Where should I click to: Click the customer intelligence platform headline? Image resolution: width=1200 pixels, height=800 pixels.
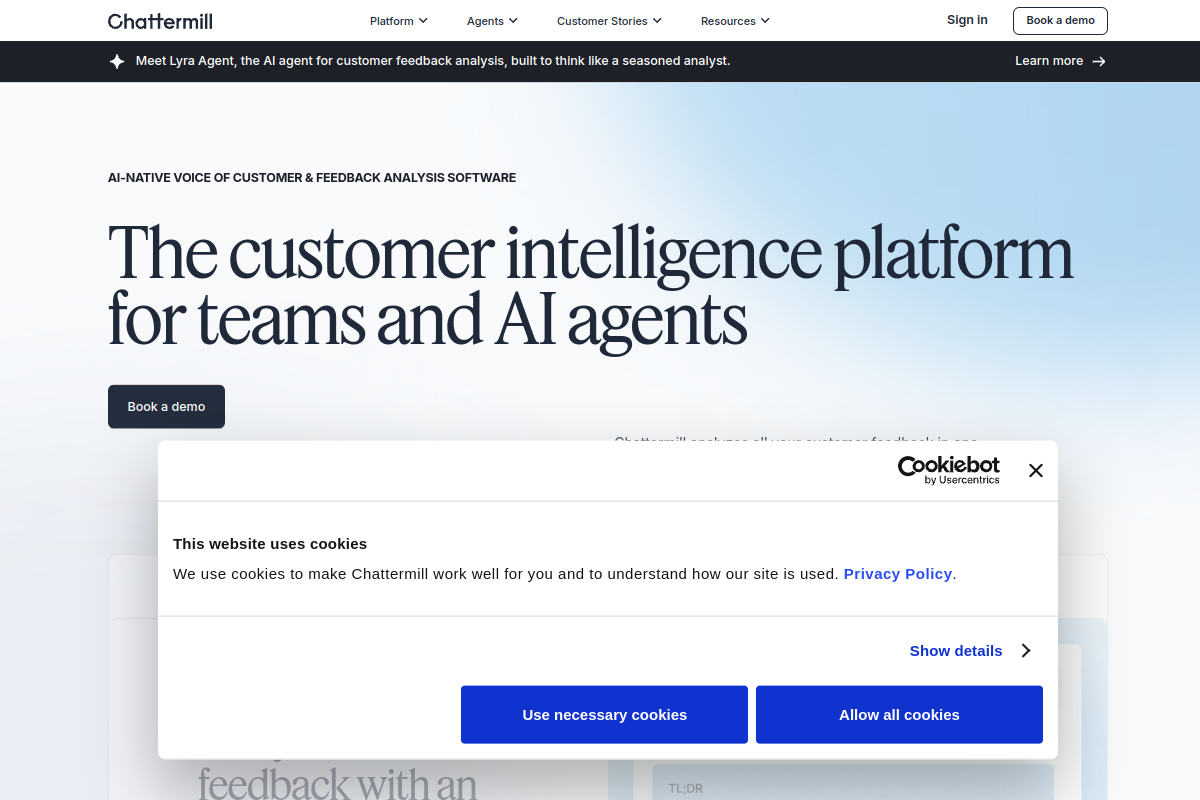590,286
